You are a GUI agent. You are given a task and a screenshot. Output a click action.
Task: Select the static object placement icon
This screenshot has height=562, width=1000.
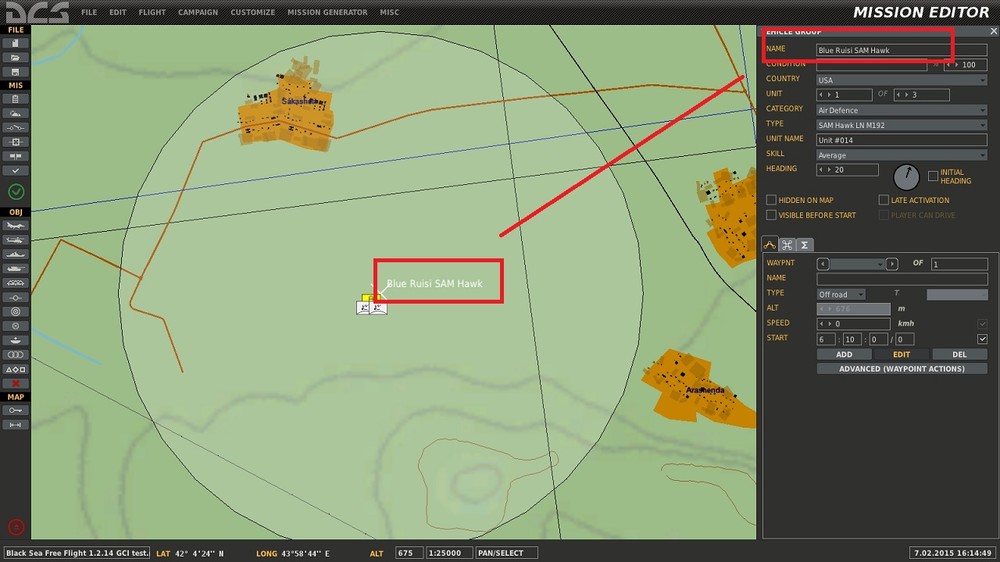point(15,283)
